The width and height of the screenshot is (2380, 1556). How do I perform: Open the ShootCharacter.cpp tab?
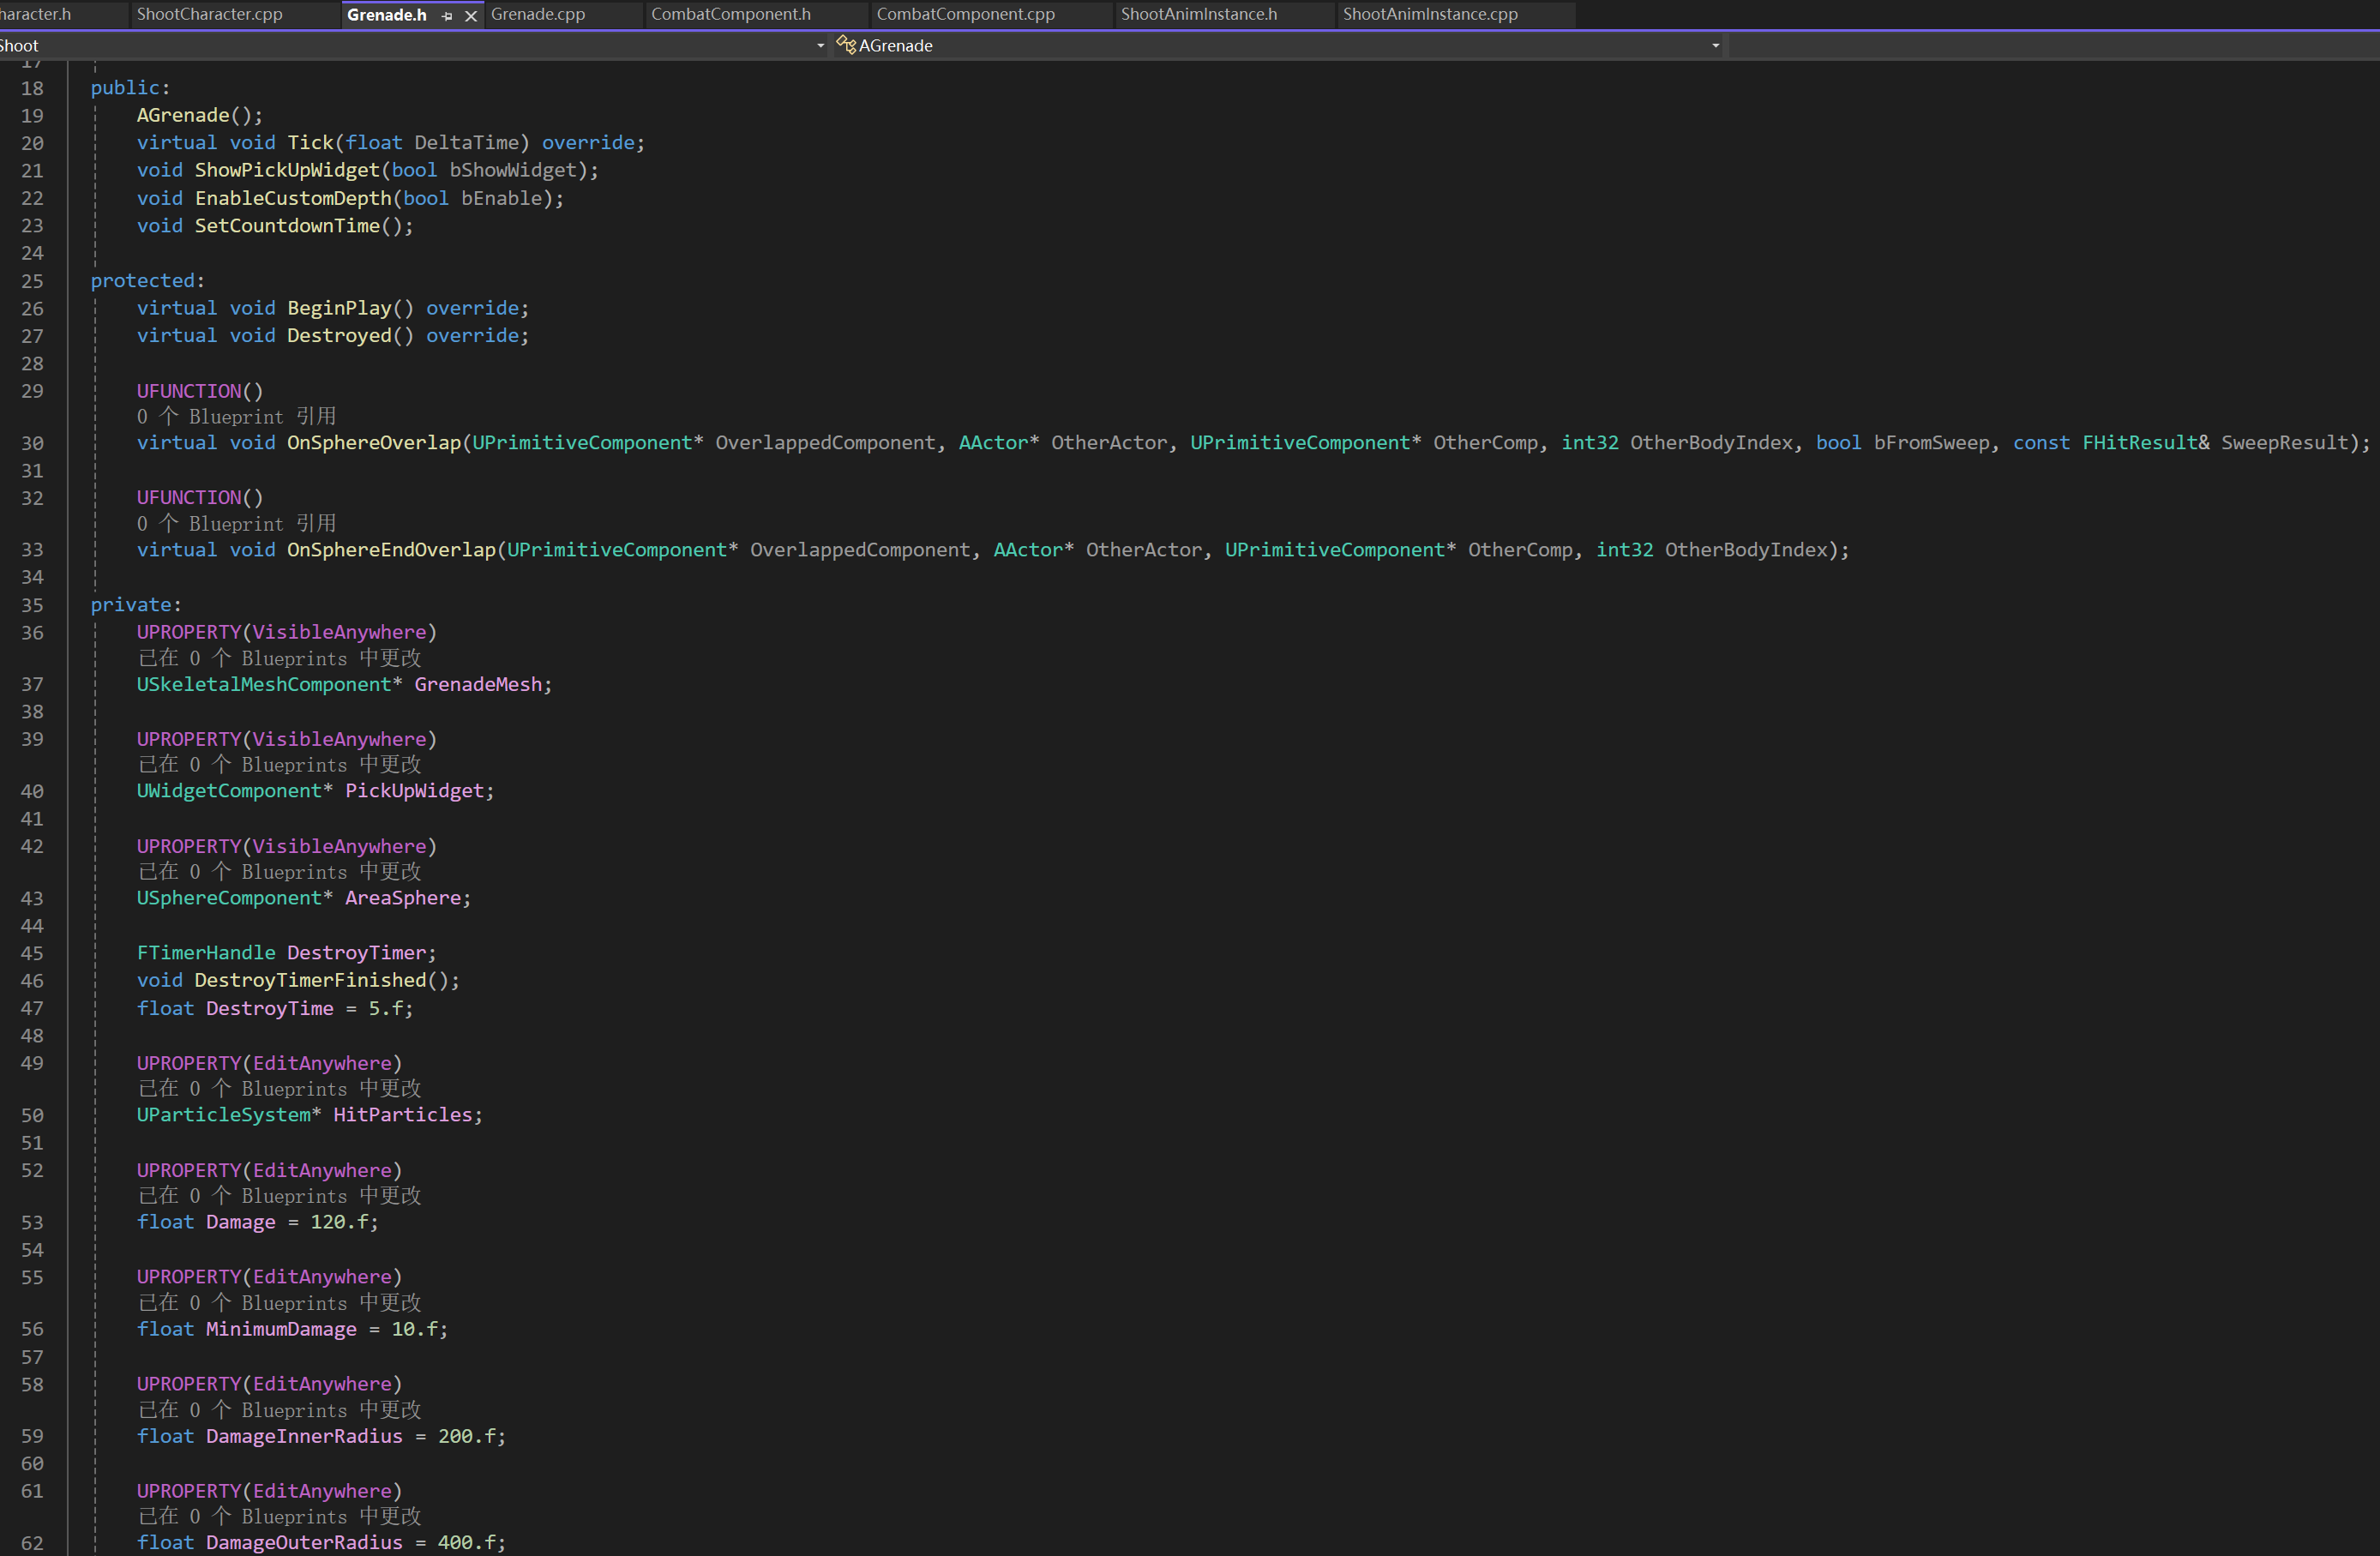click(209, 14)
